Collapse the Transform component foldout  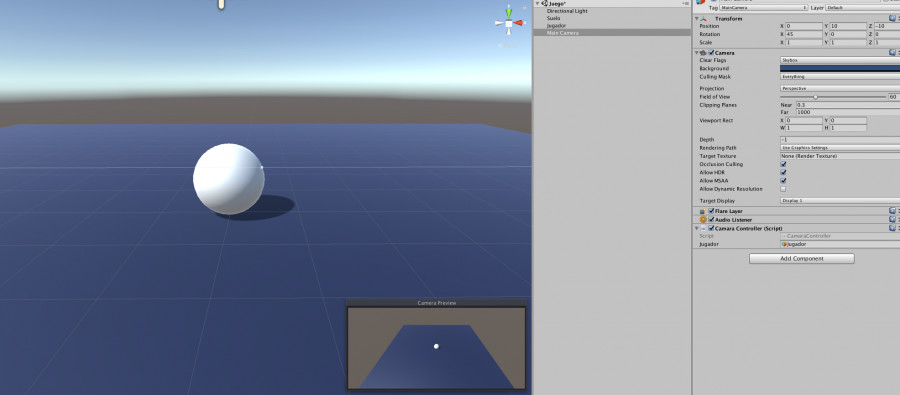pyautogui.click(x=696, y=19)
